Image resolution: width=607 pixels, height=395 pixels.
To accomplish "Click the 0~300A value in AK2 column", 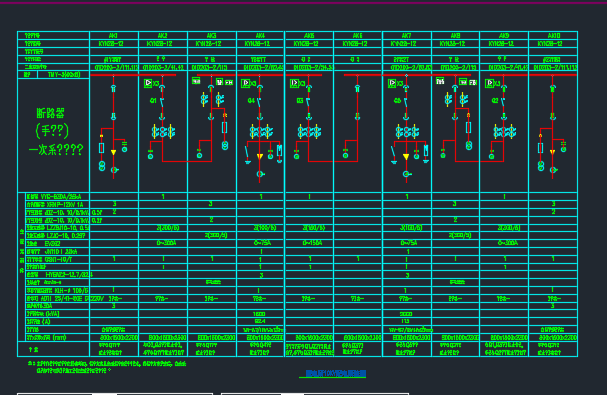I will (x=166, y=243).
